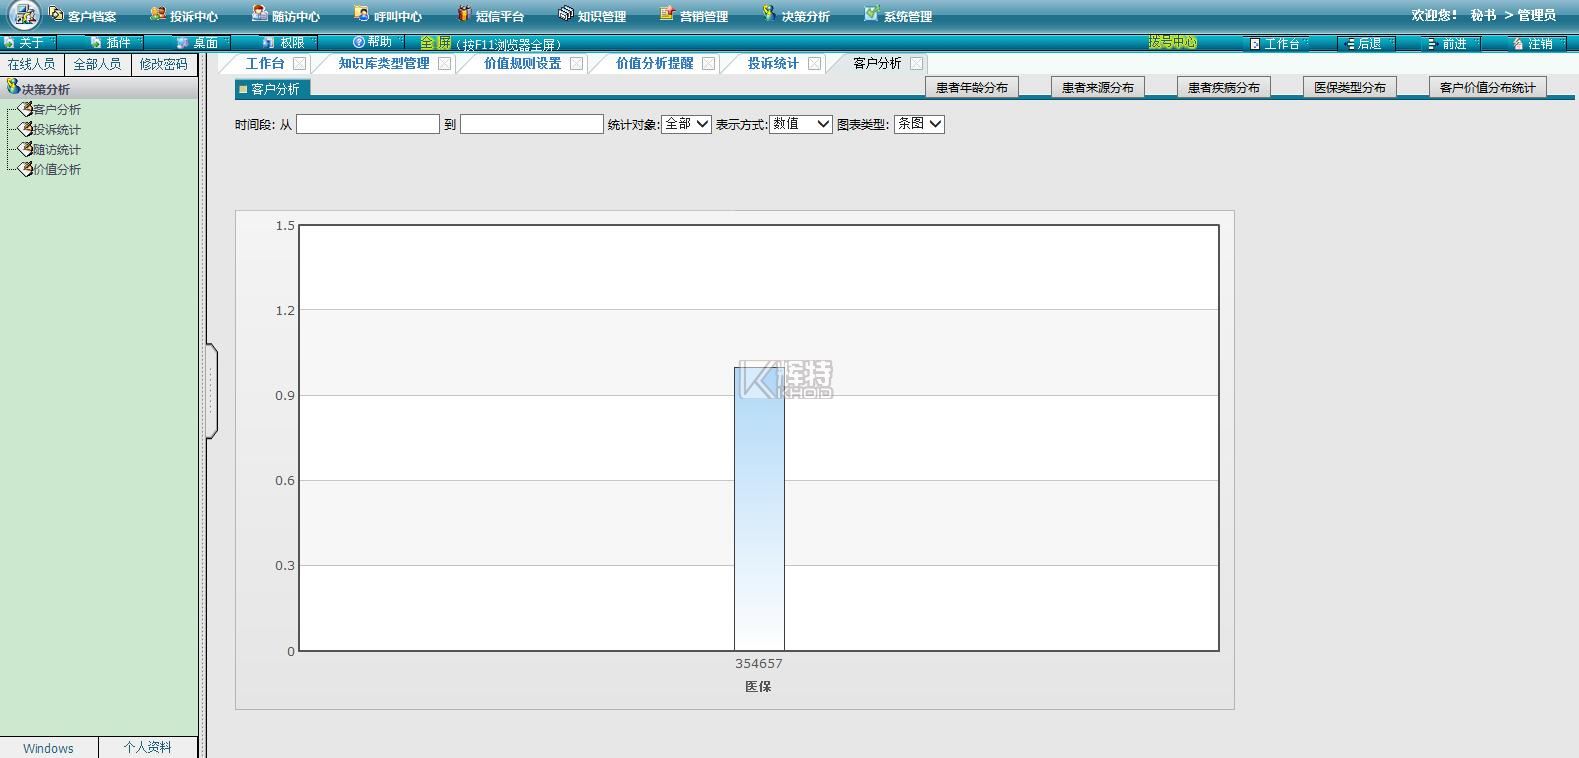The width and height of the screenshot is (1579, 758).
Task: Click the 投诉中心 icon in top bar
Action: coord(158,15)
